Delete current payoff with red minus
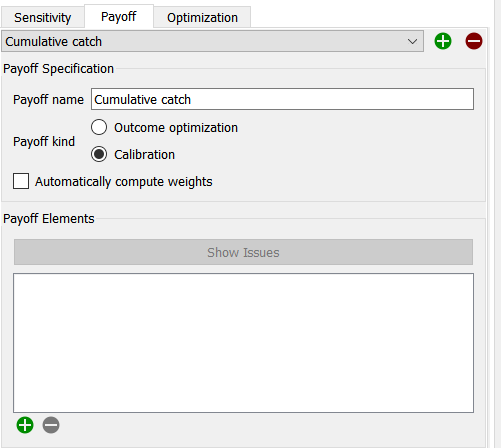 [474, 41]
